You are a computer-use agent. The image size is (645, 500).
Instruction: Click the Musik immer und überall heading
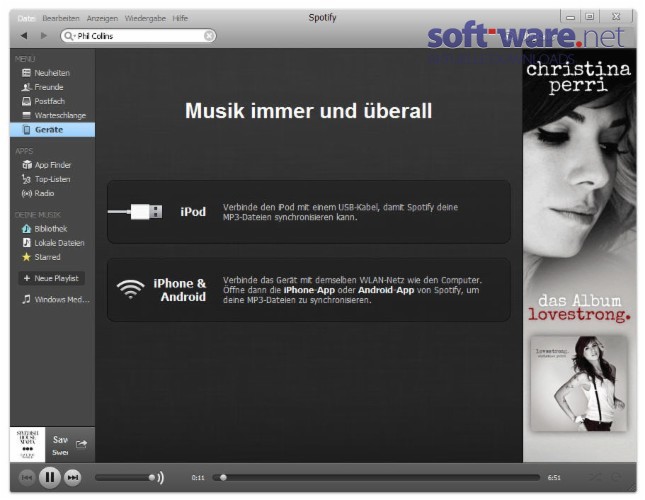(309, 111)
